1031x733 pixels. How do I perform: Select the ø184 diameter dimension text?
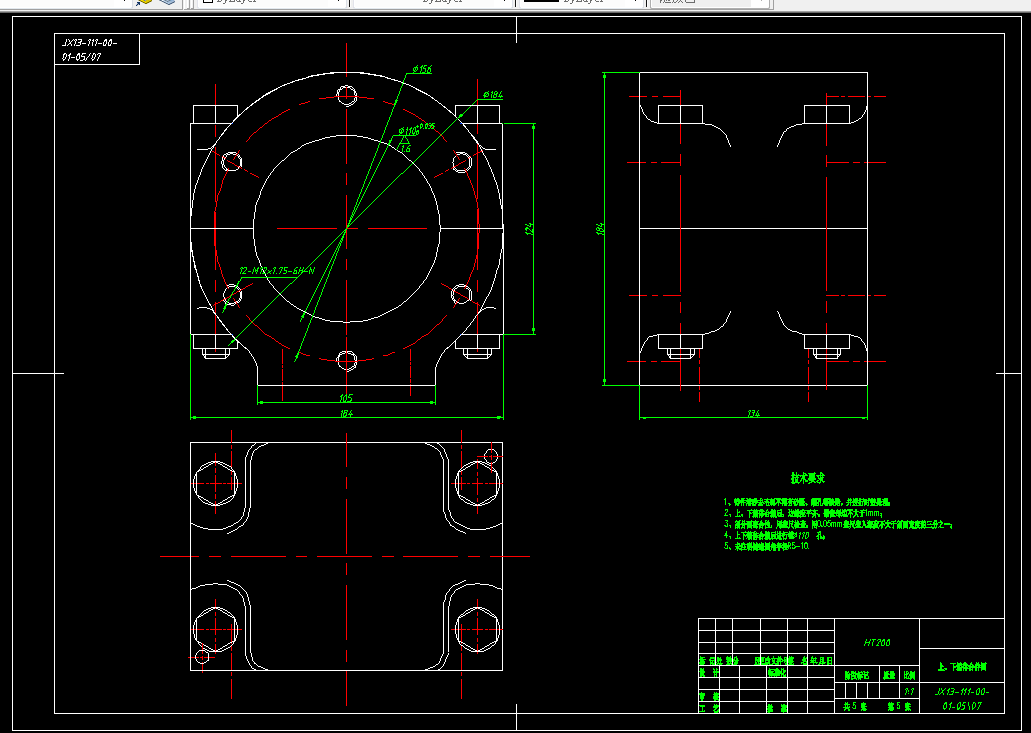(x=492, y=95)
